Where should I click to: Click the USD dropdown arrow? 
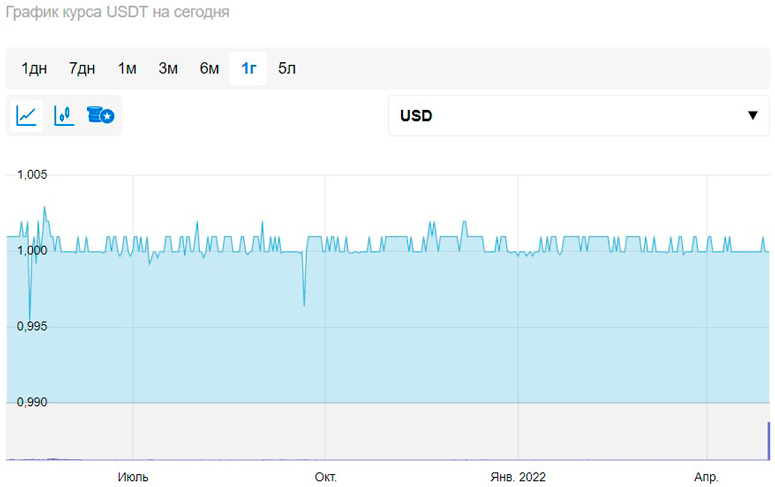[752, 116]
